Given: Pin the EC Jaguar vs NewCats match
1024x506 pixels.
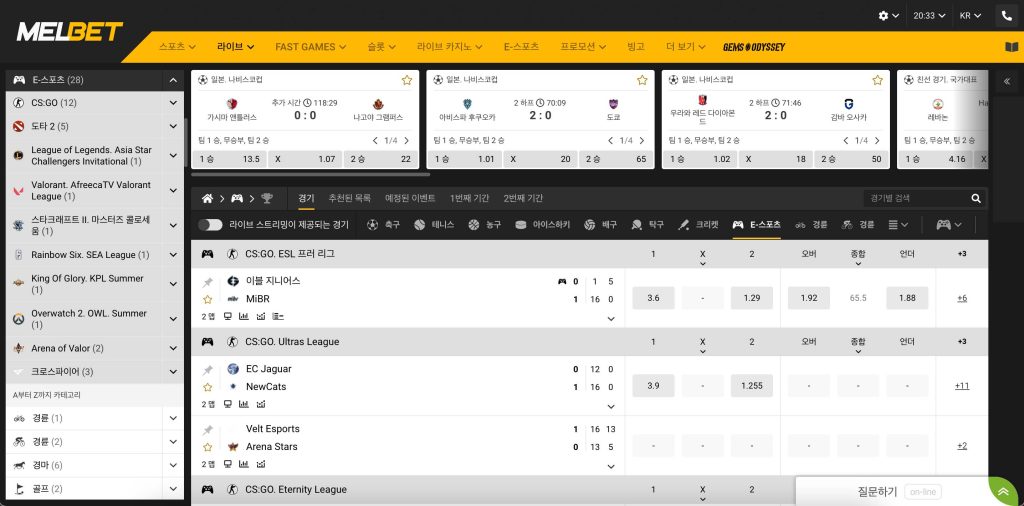Looking at the screenshot, I should click(x=208, y=370).
